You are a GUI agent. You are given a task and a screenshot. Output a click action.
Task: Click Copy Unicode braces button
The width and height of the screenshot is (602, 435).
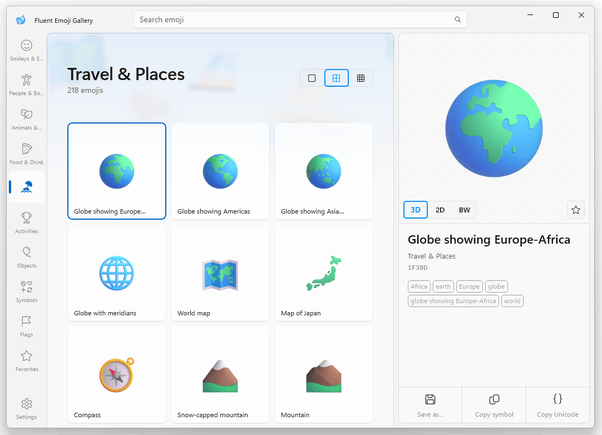click(557, 405)
